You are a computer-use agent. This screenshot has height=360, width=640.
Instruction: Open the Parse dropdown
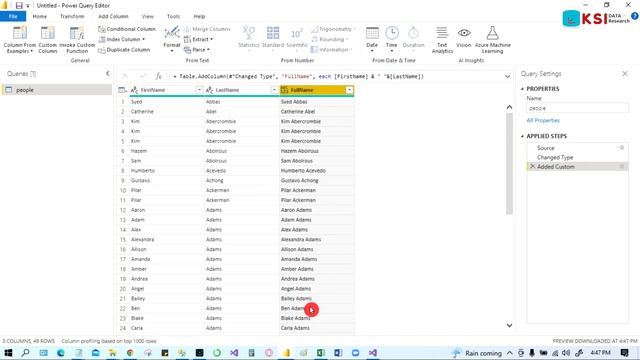[197, 50]
